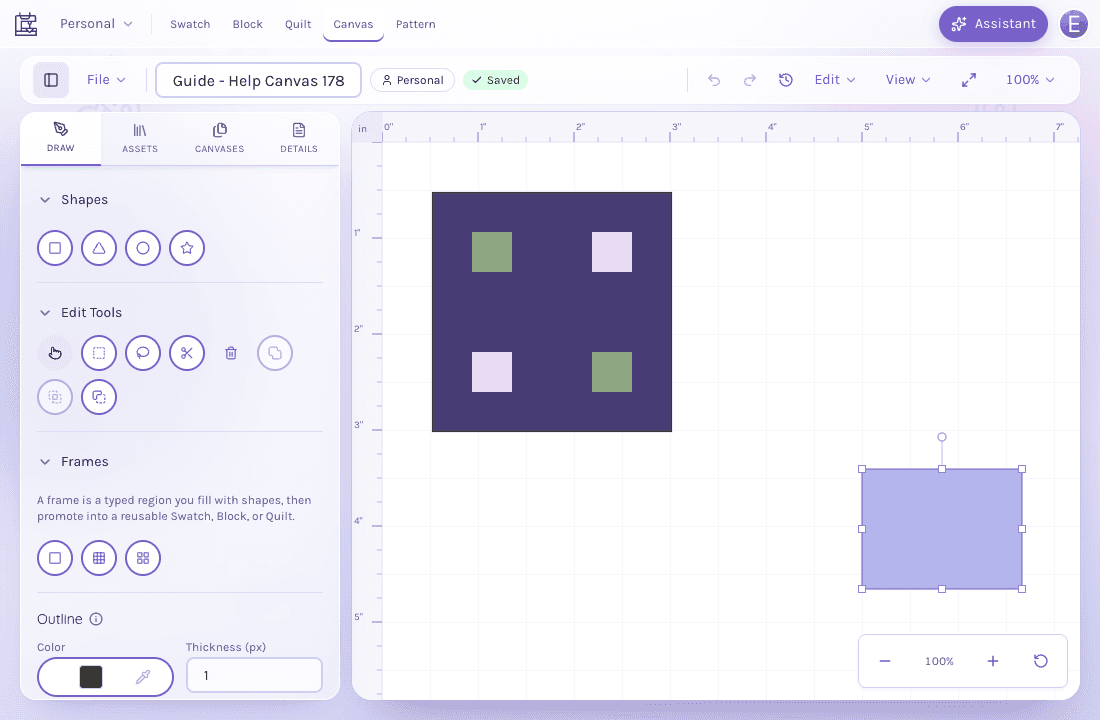Click the Saved status badge

[495, 80]
